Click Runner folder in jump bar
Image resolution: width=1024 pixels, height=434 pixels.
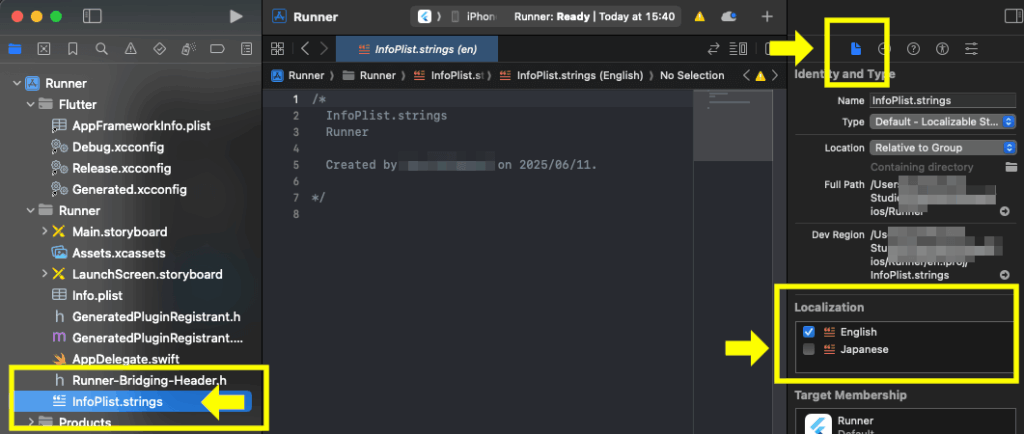(371, 76)
